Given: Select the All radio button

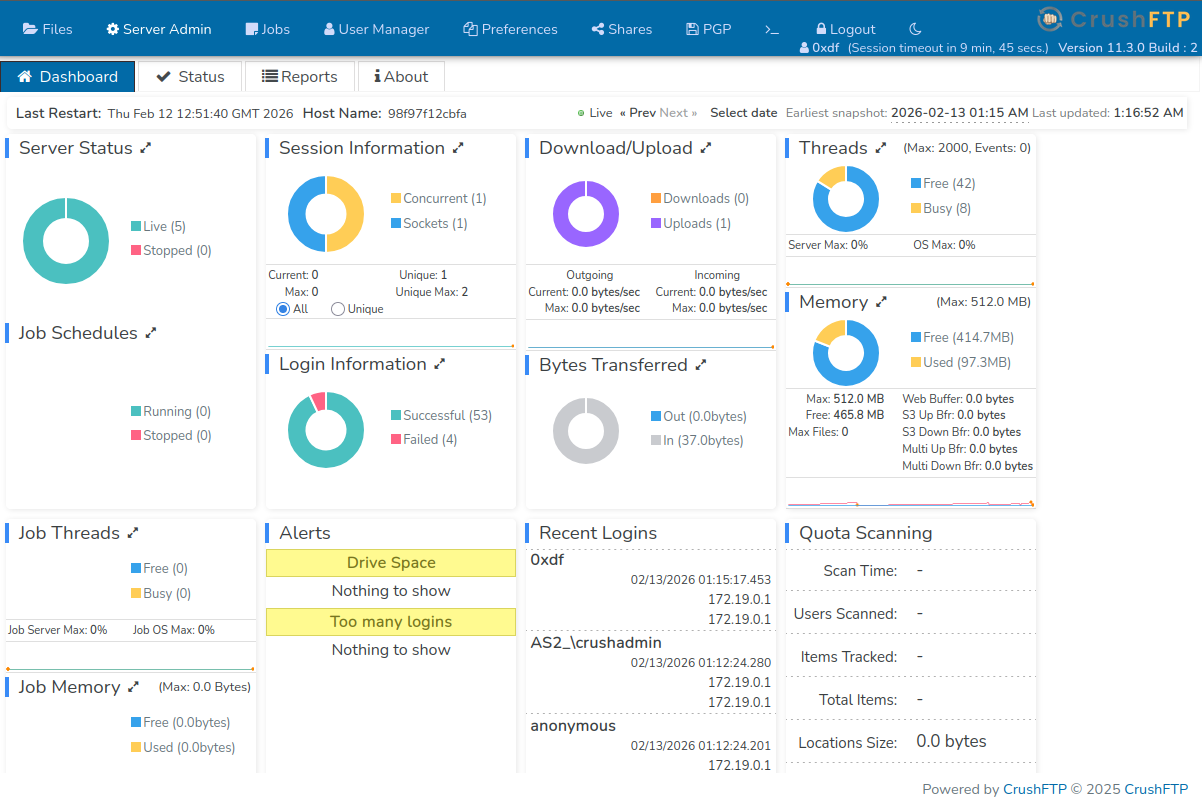Looking at the screenshot, I should coord(283,309).
